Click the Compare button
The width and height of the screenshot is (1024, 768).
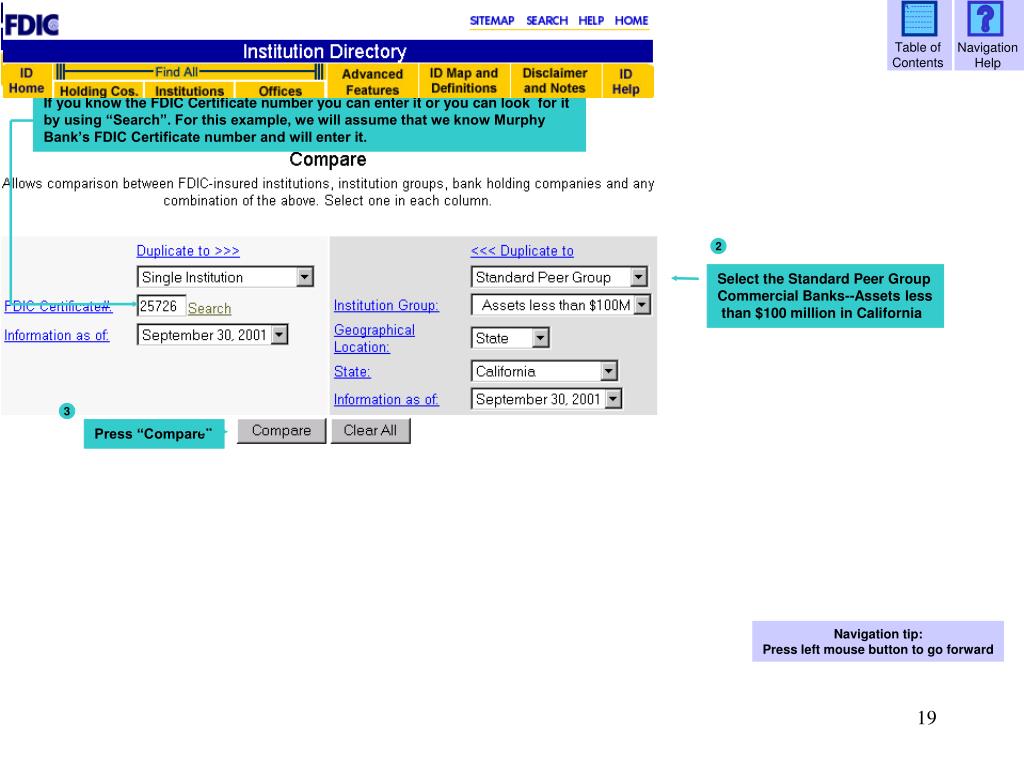pos(281,431)
